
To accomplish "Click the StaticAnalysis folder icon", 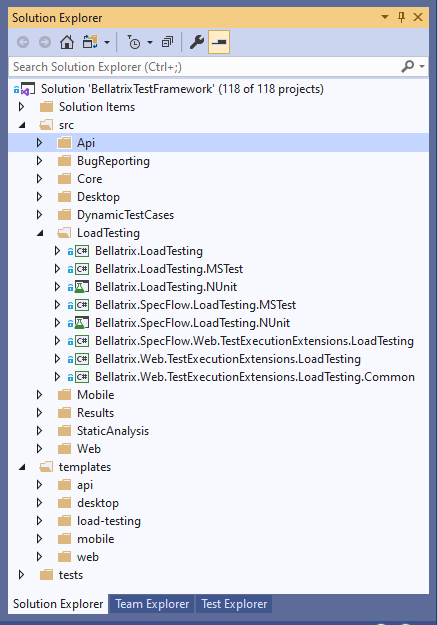I will pos(64,430).
